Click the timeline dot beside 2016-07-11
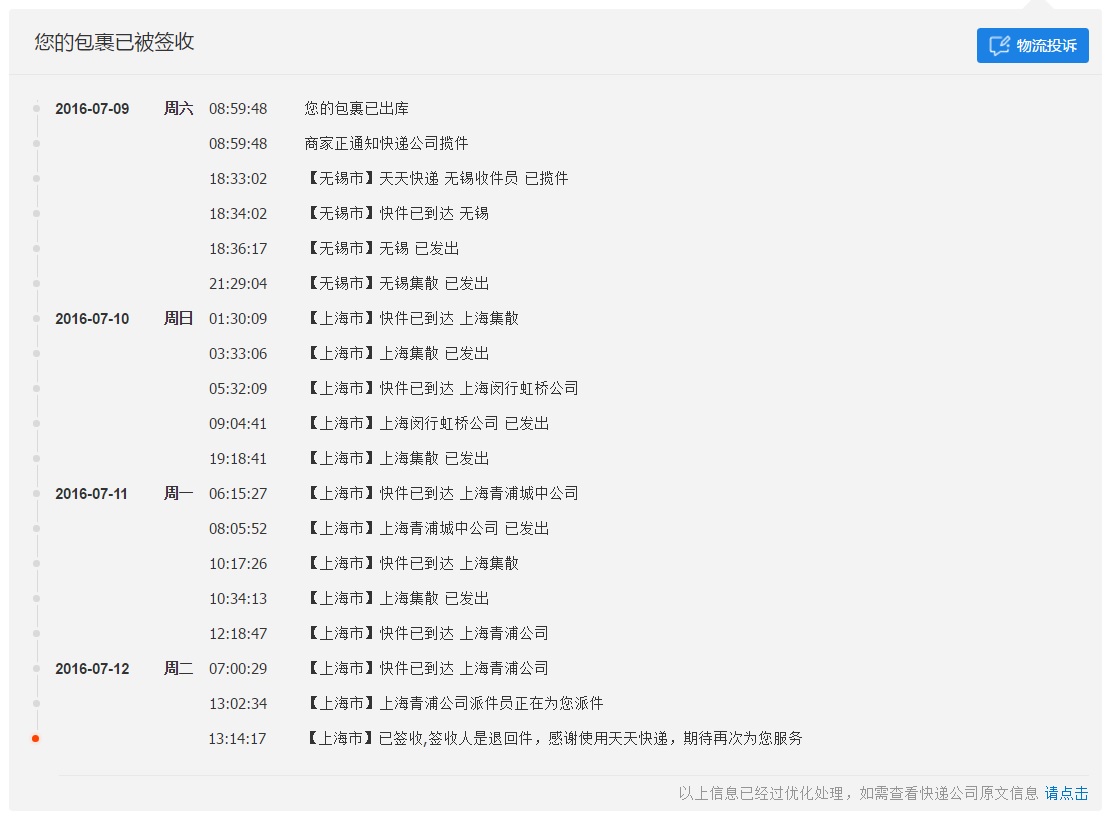 36,493
